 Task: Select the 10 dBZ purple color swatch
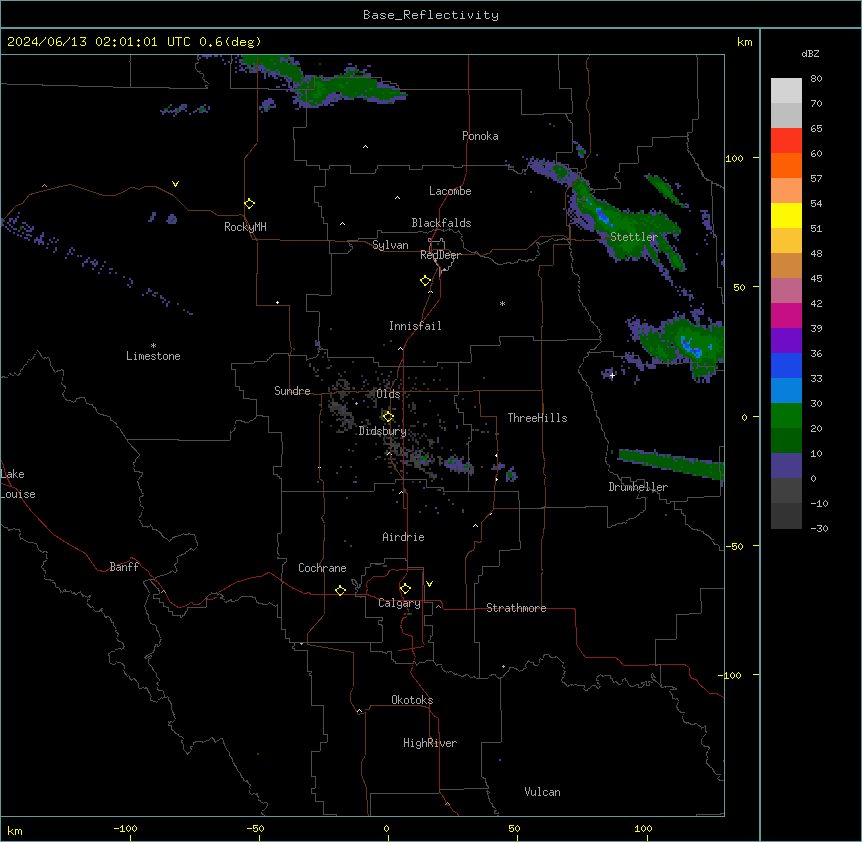click(x=786, y=466)
